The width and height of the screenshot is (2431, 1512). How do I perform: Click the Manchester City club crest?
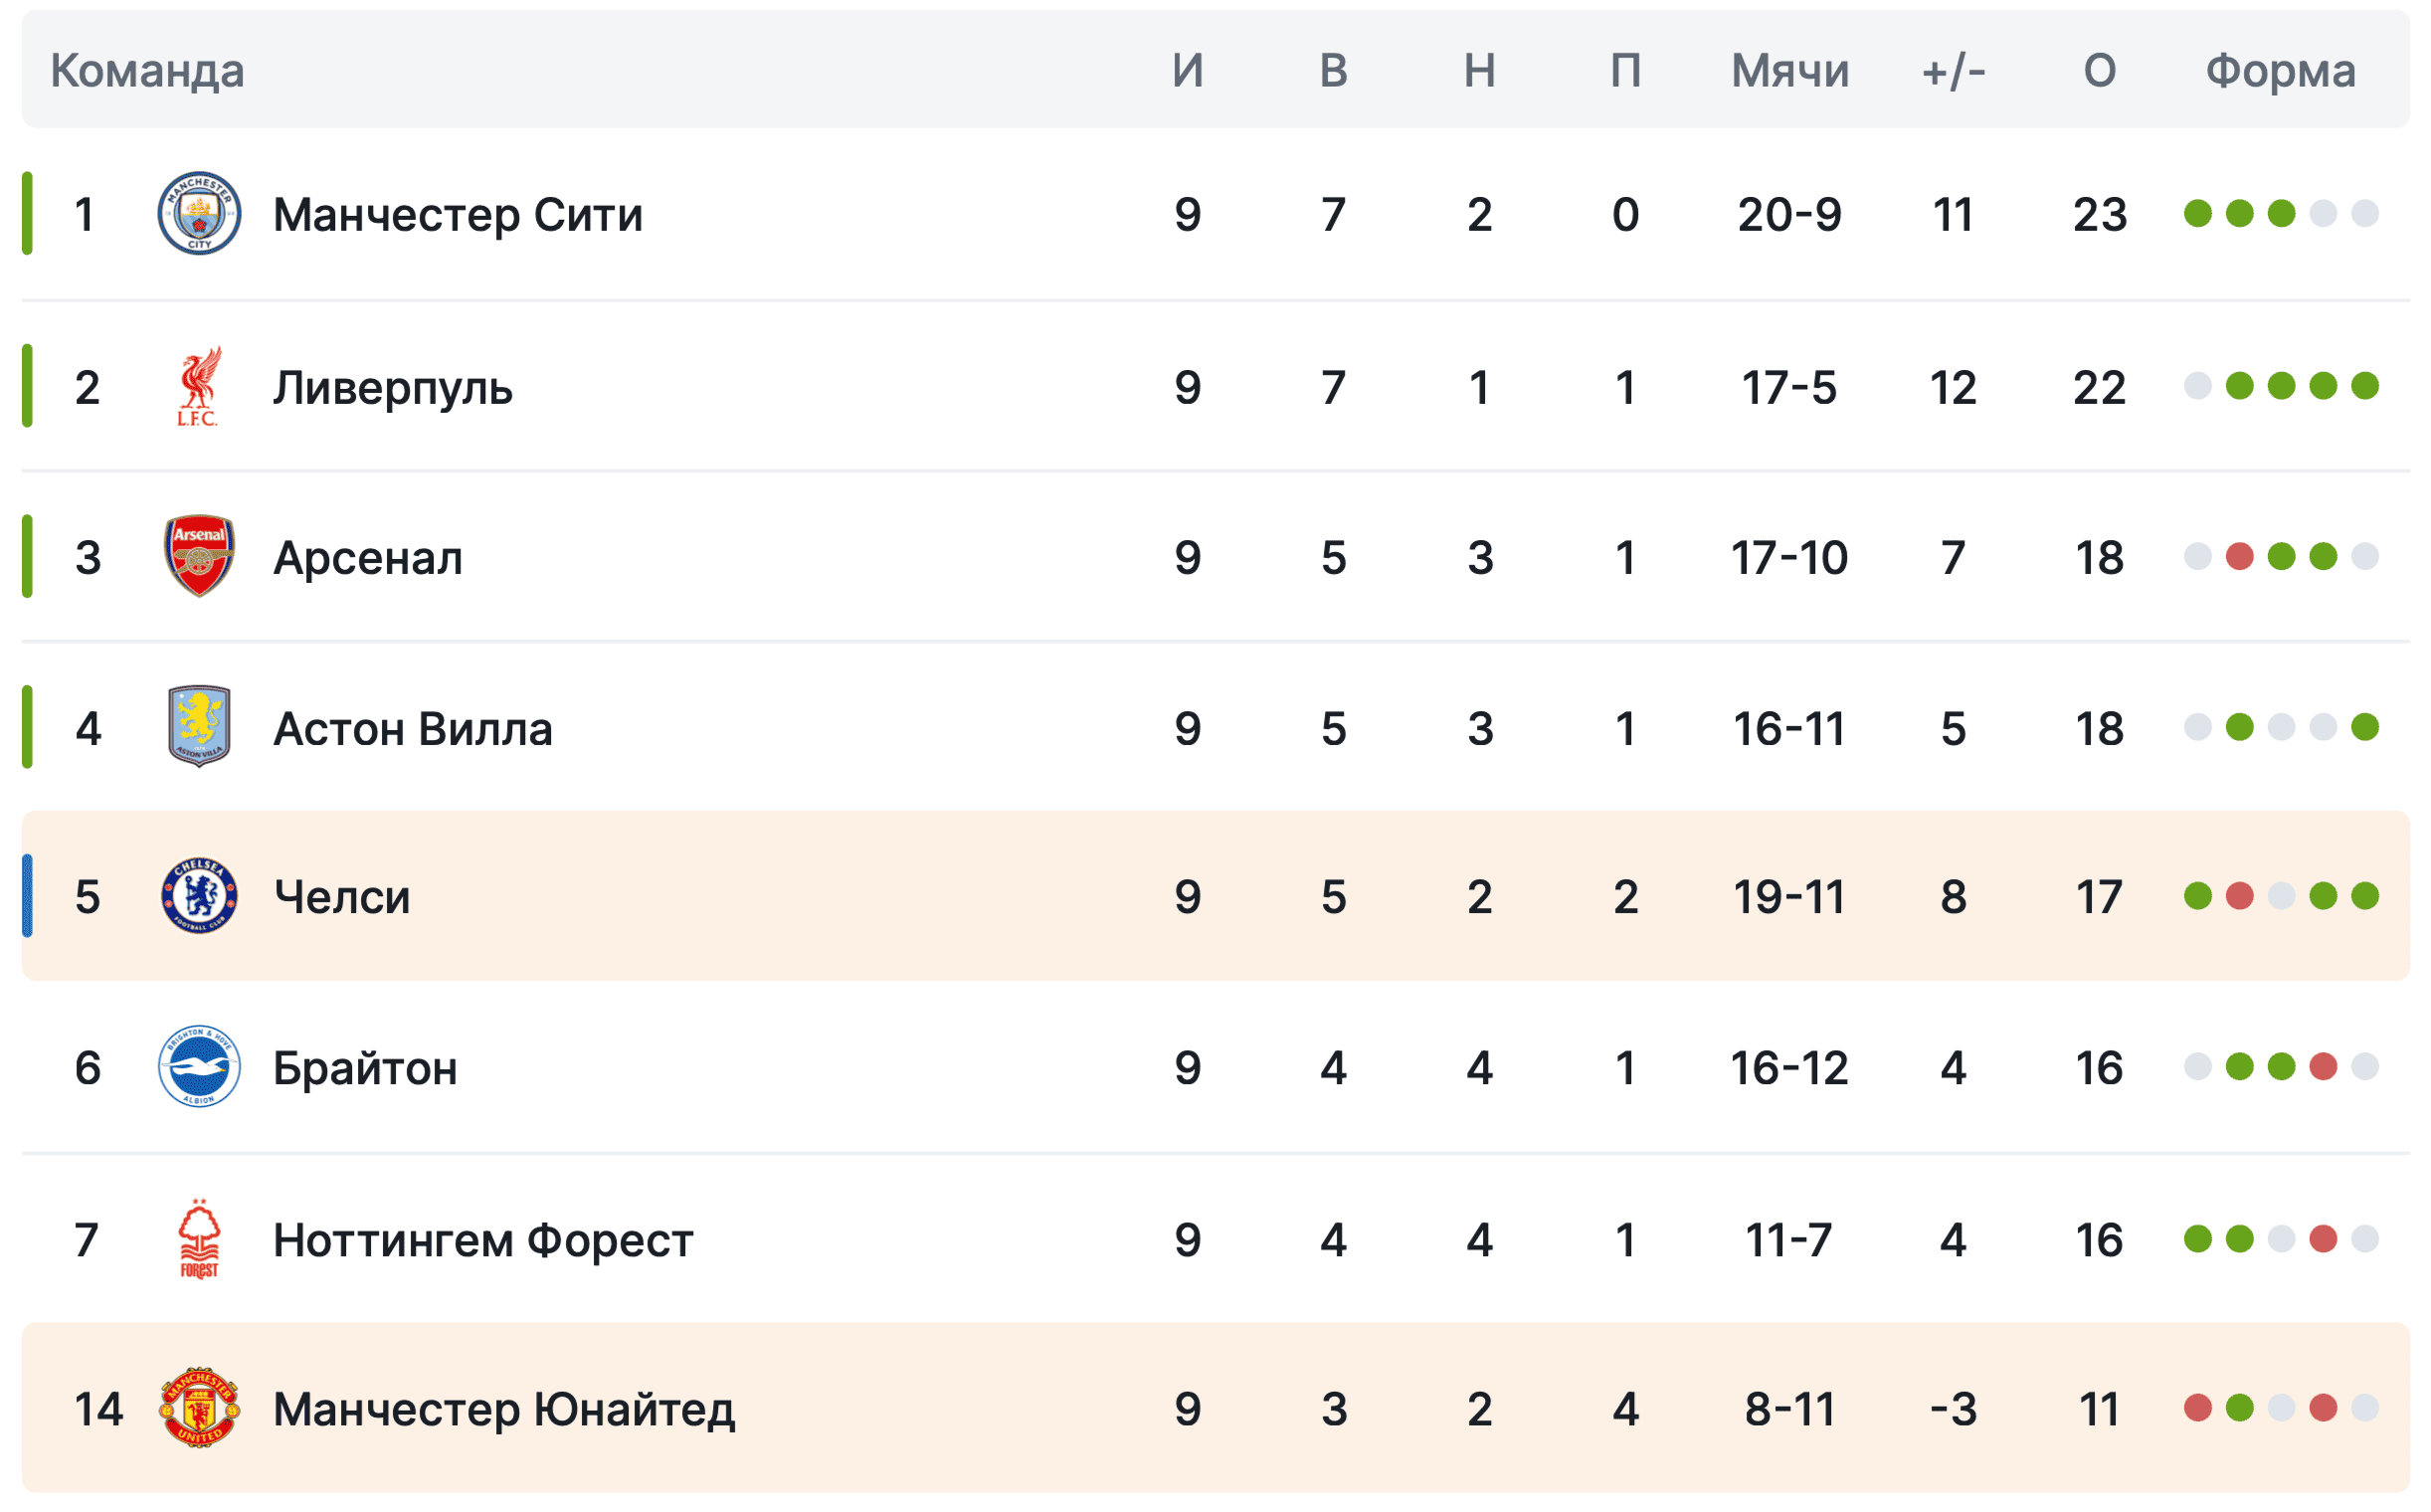(199, 214)
